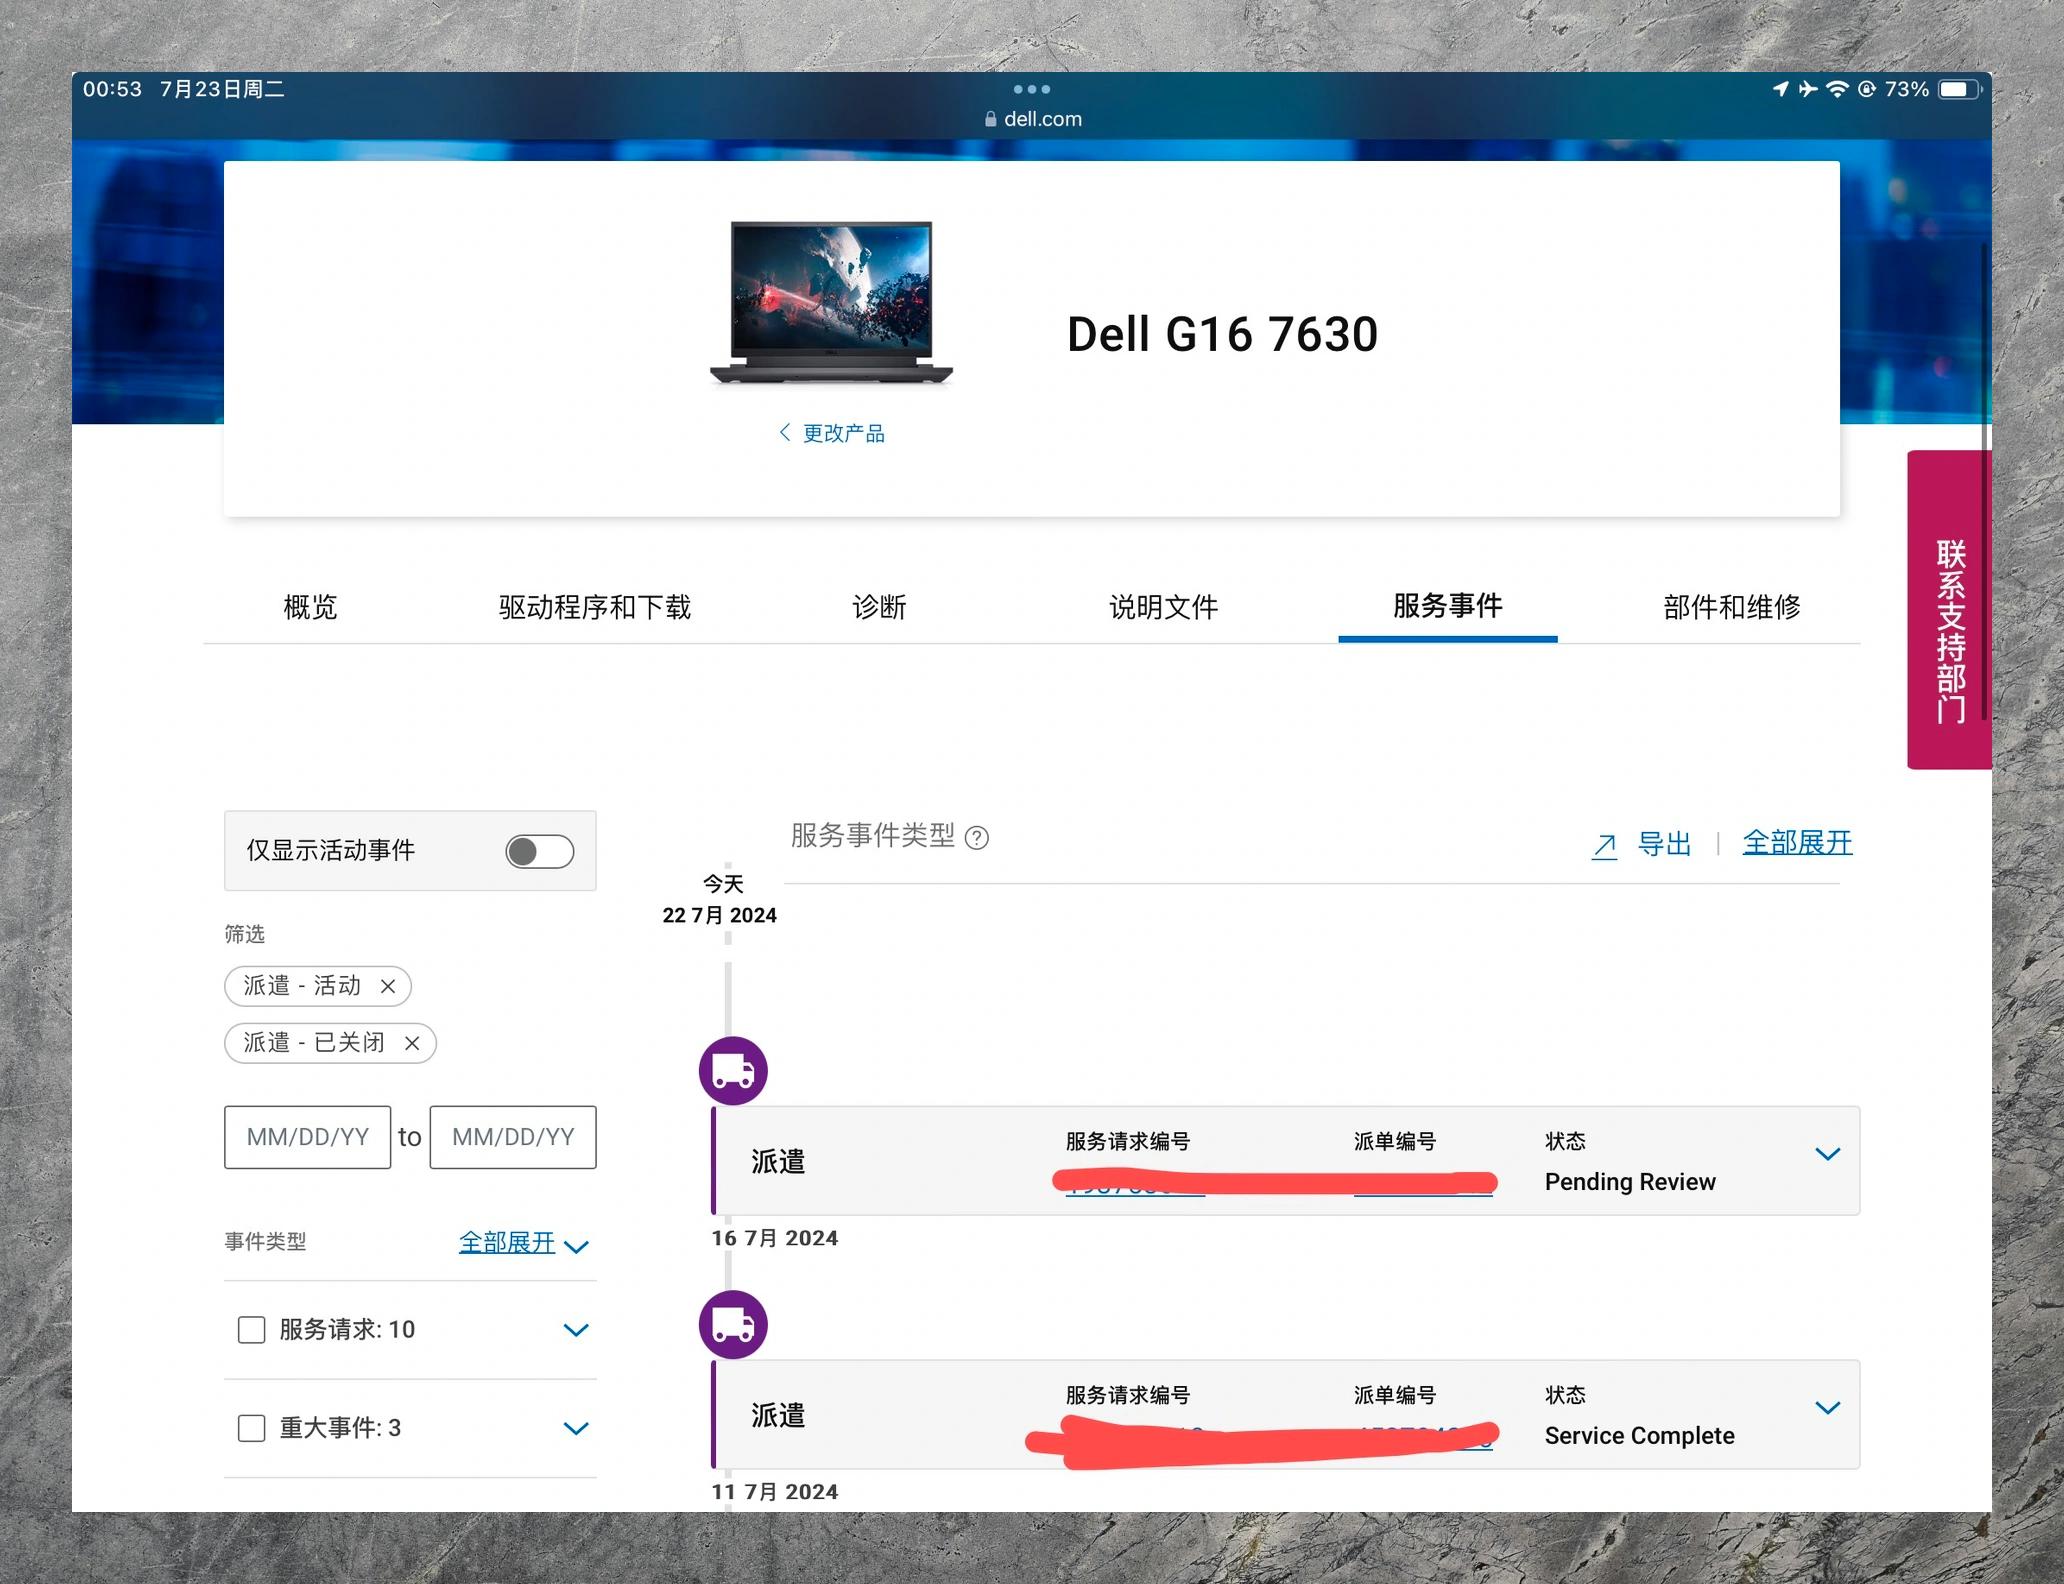Viewport: 2064px width, 1584px height.
Task: Click the 16 7月 2024 date label
Action: click(775, 1238)
